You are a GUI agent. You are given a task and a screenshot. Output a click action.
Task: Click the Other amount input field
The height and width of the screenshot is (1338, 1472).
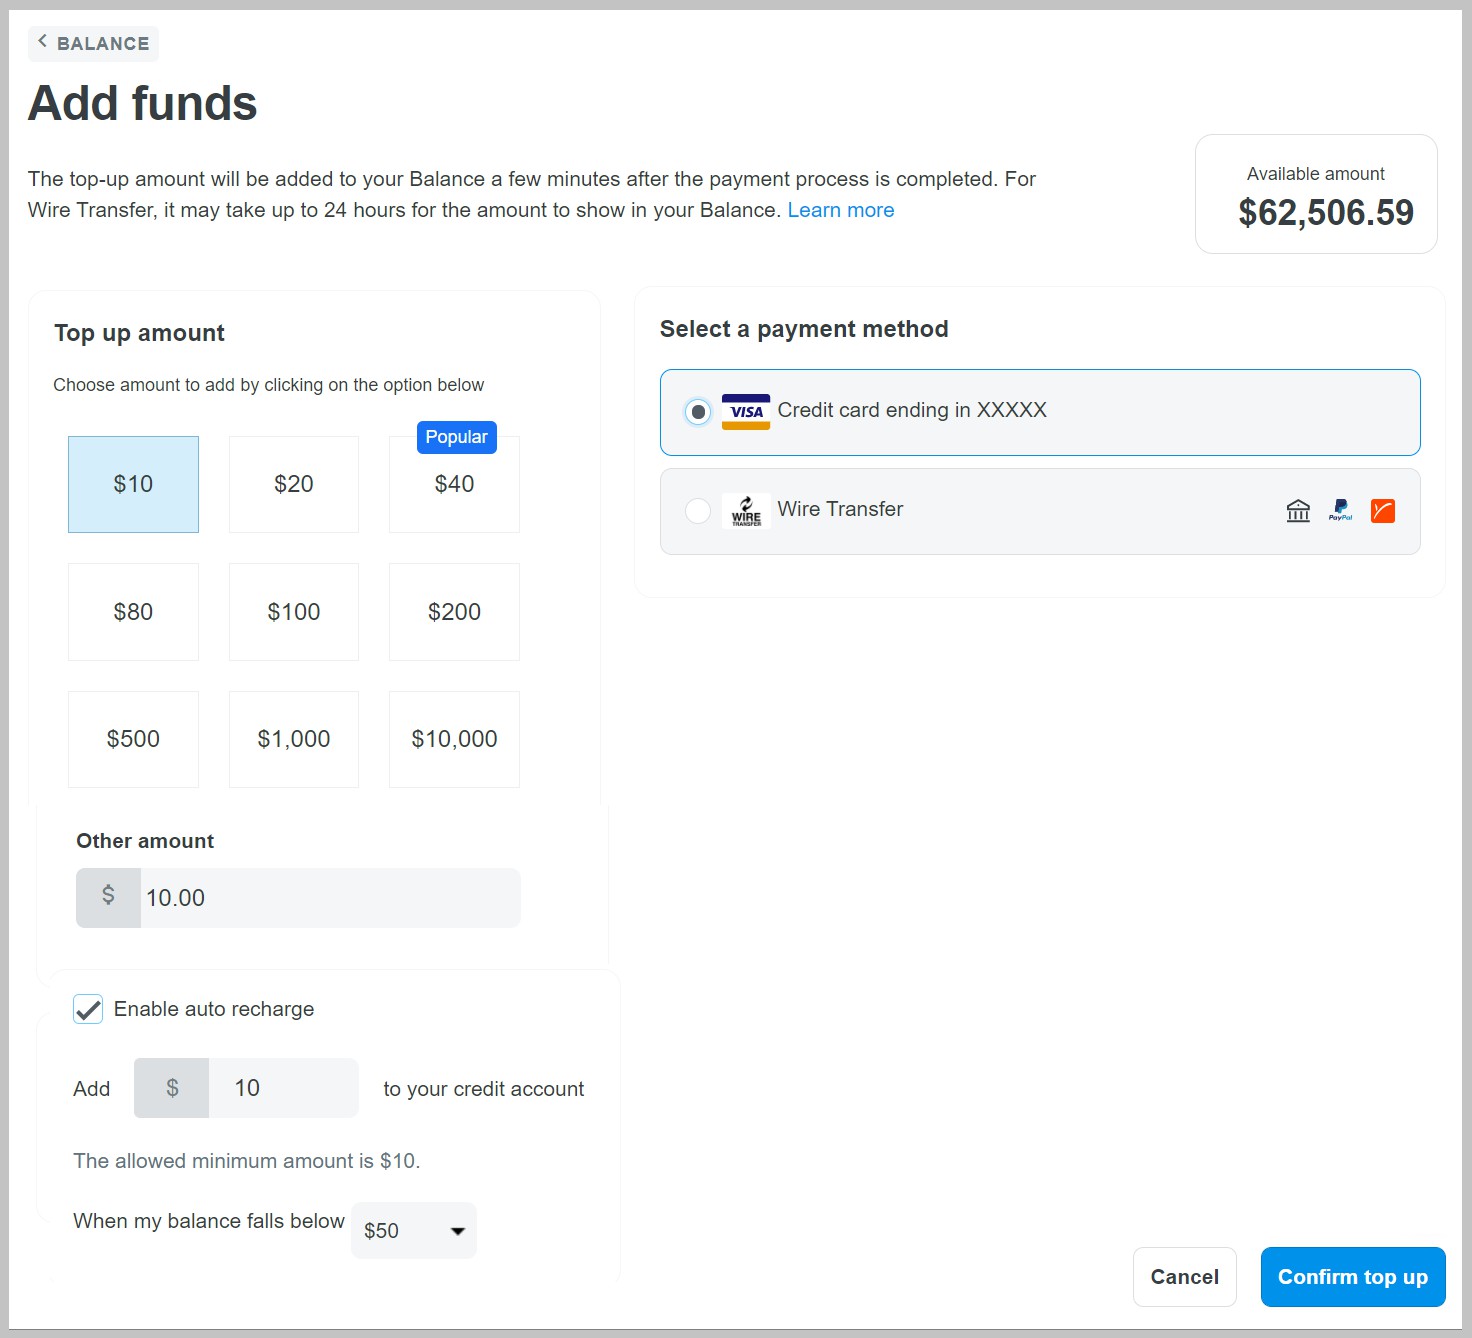329,898
